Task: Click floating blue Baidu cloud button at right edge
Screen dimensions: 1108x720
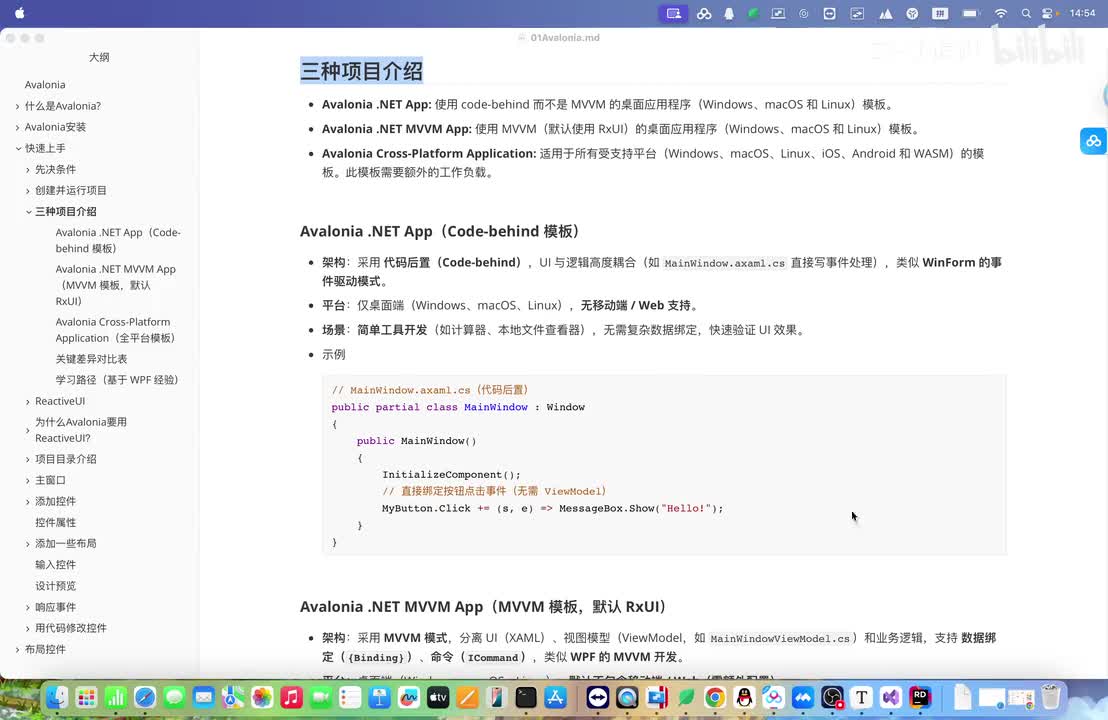Action: click(1093, 141)
